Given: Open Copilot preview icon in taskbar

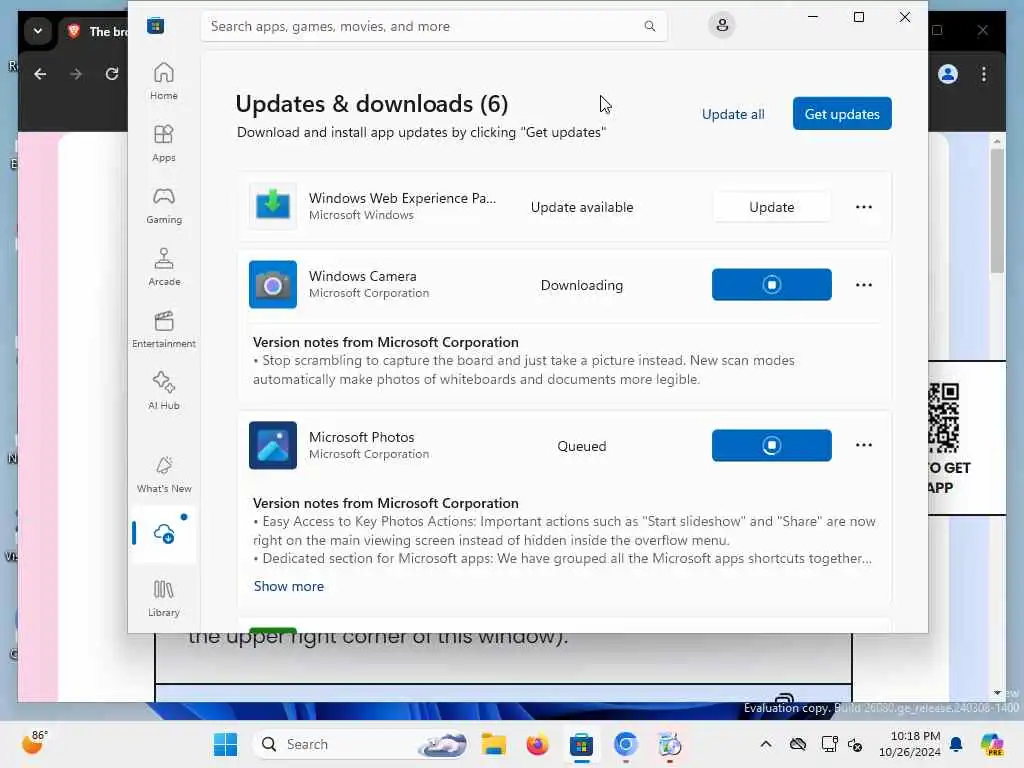Looking at the screenshot, I should point(992,744).
